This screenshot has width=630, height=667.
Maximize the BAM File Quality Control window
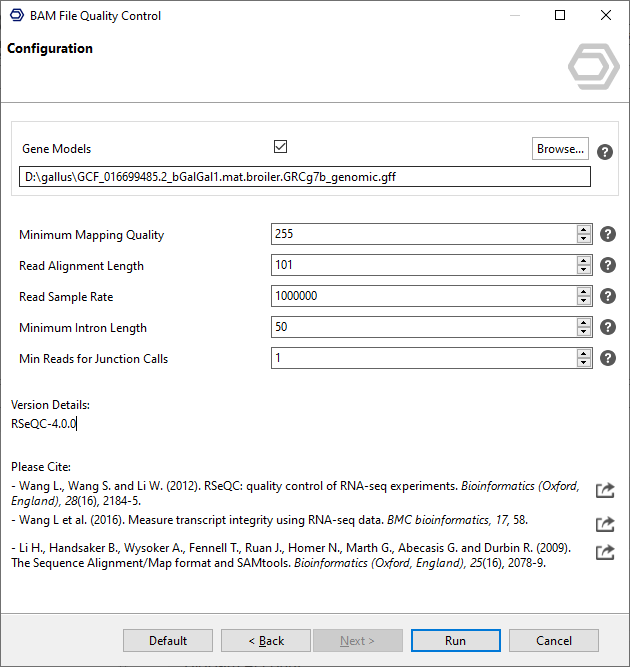point(560,15)
